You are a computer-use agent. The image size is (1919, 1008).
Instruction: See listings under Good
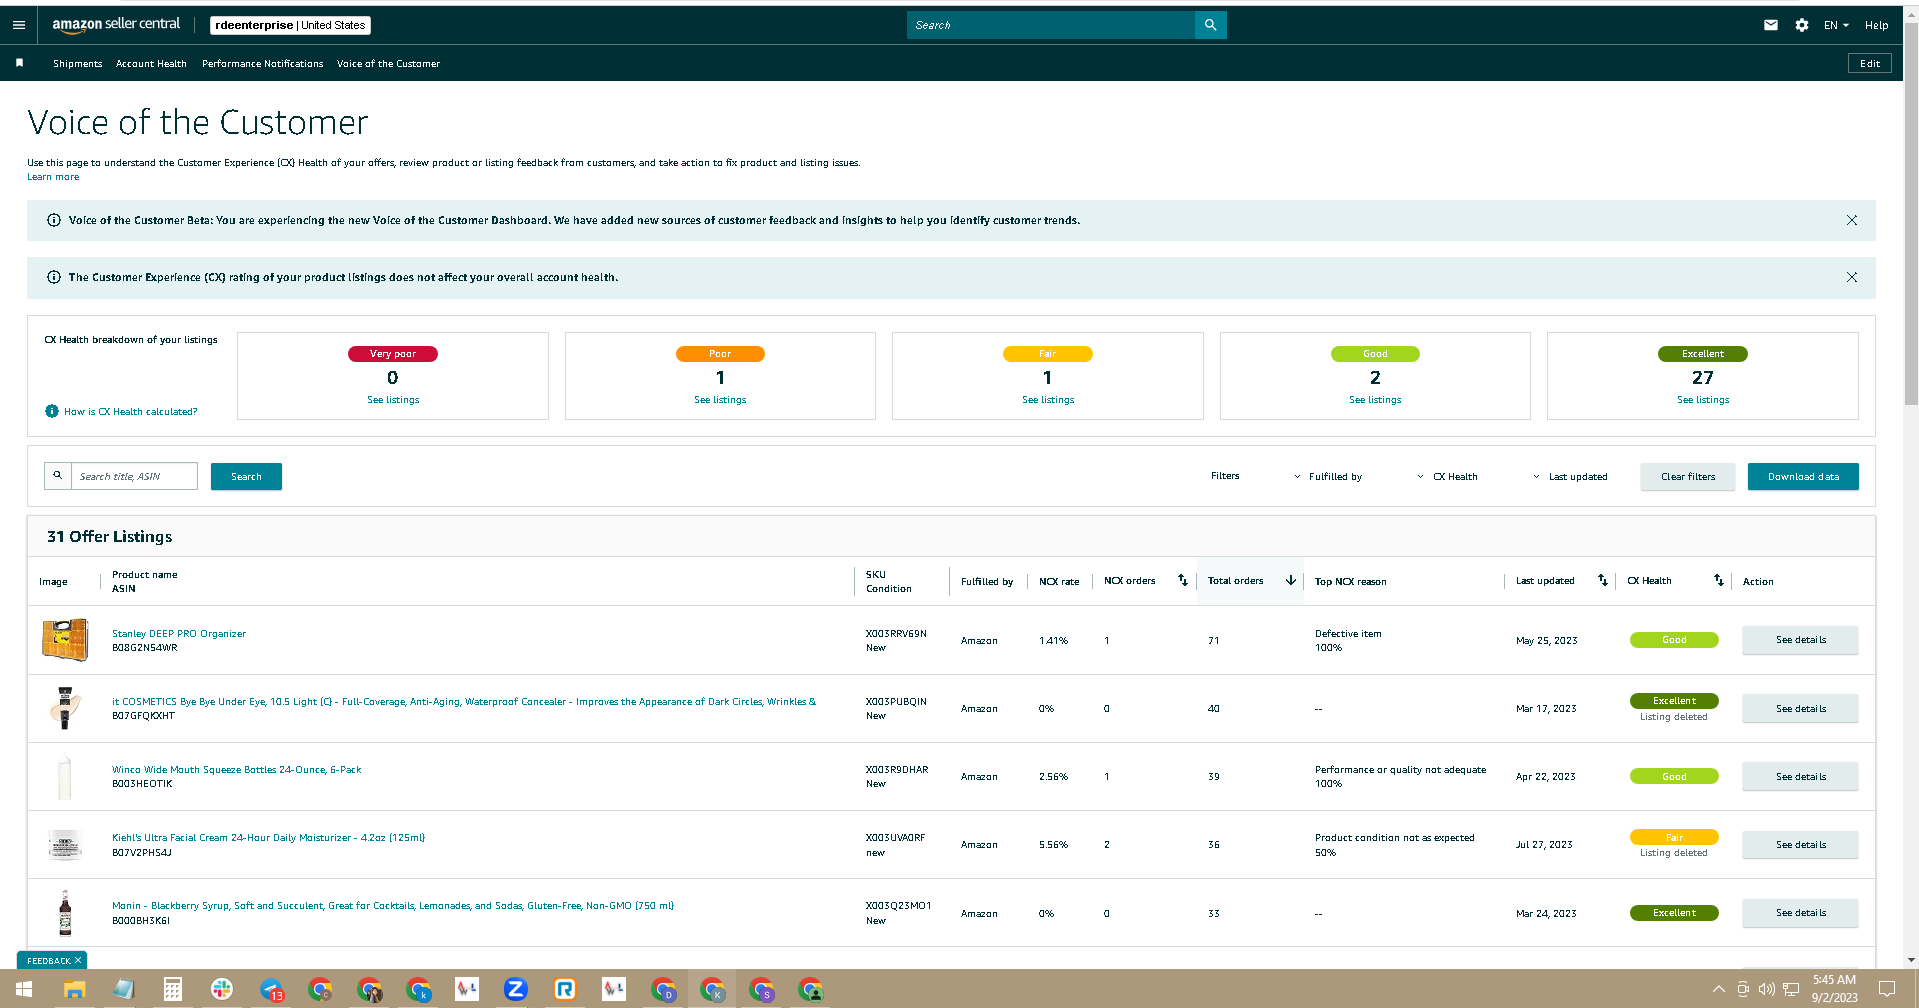point(1375,400)
